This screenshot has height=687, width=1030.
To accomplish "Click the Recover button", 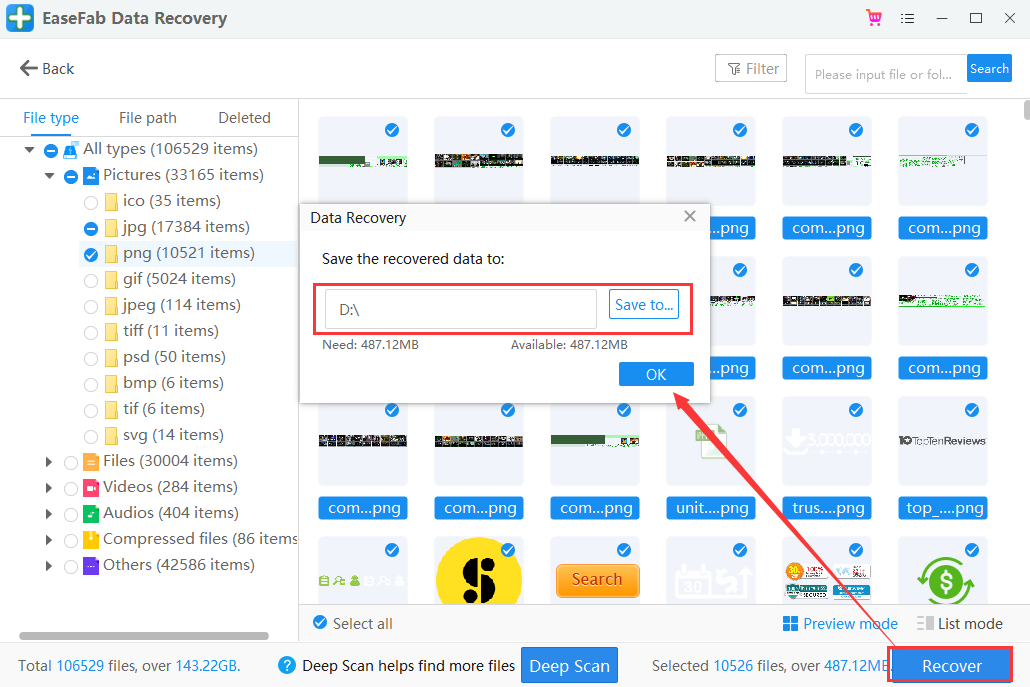I will point(951,665).
